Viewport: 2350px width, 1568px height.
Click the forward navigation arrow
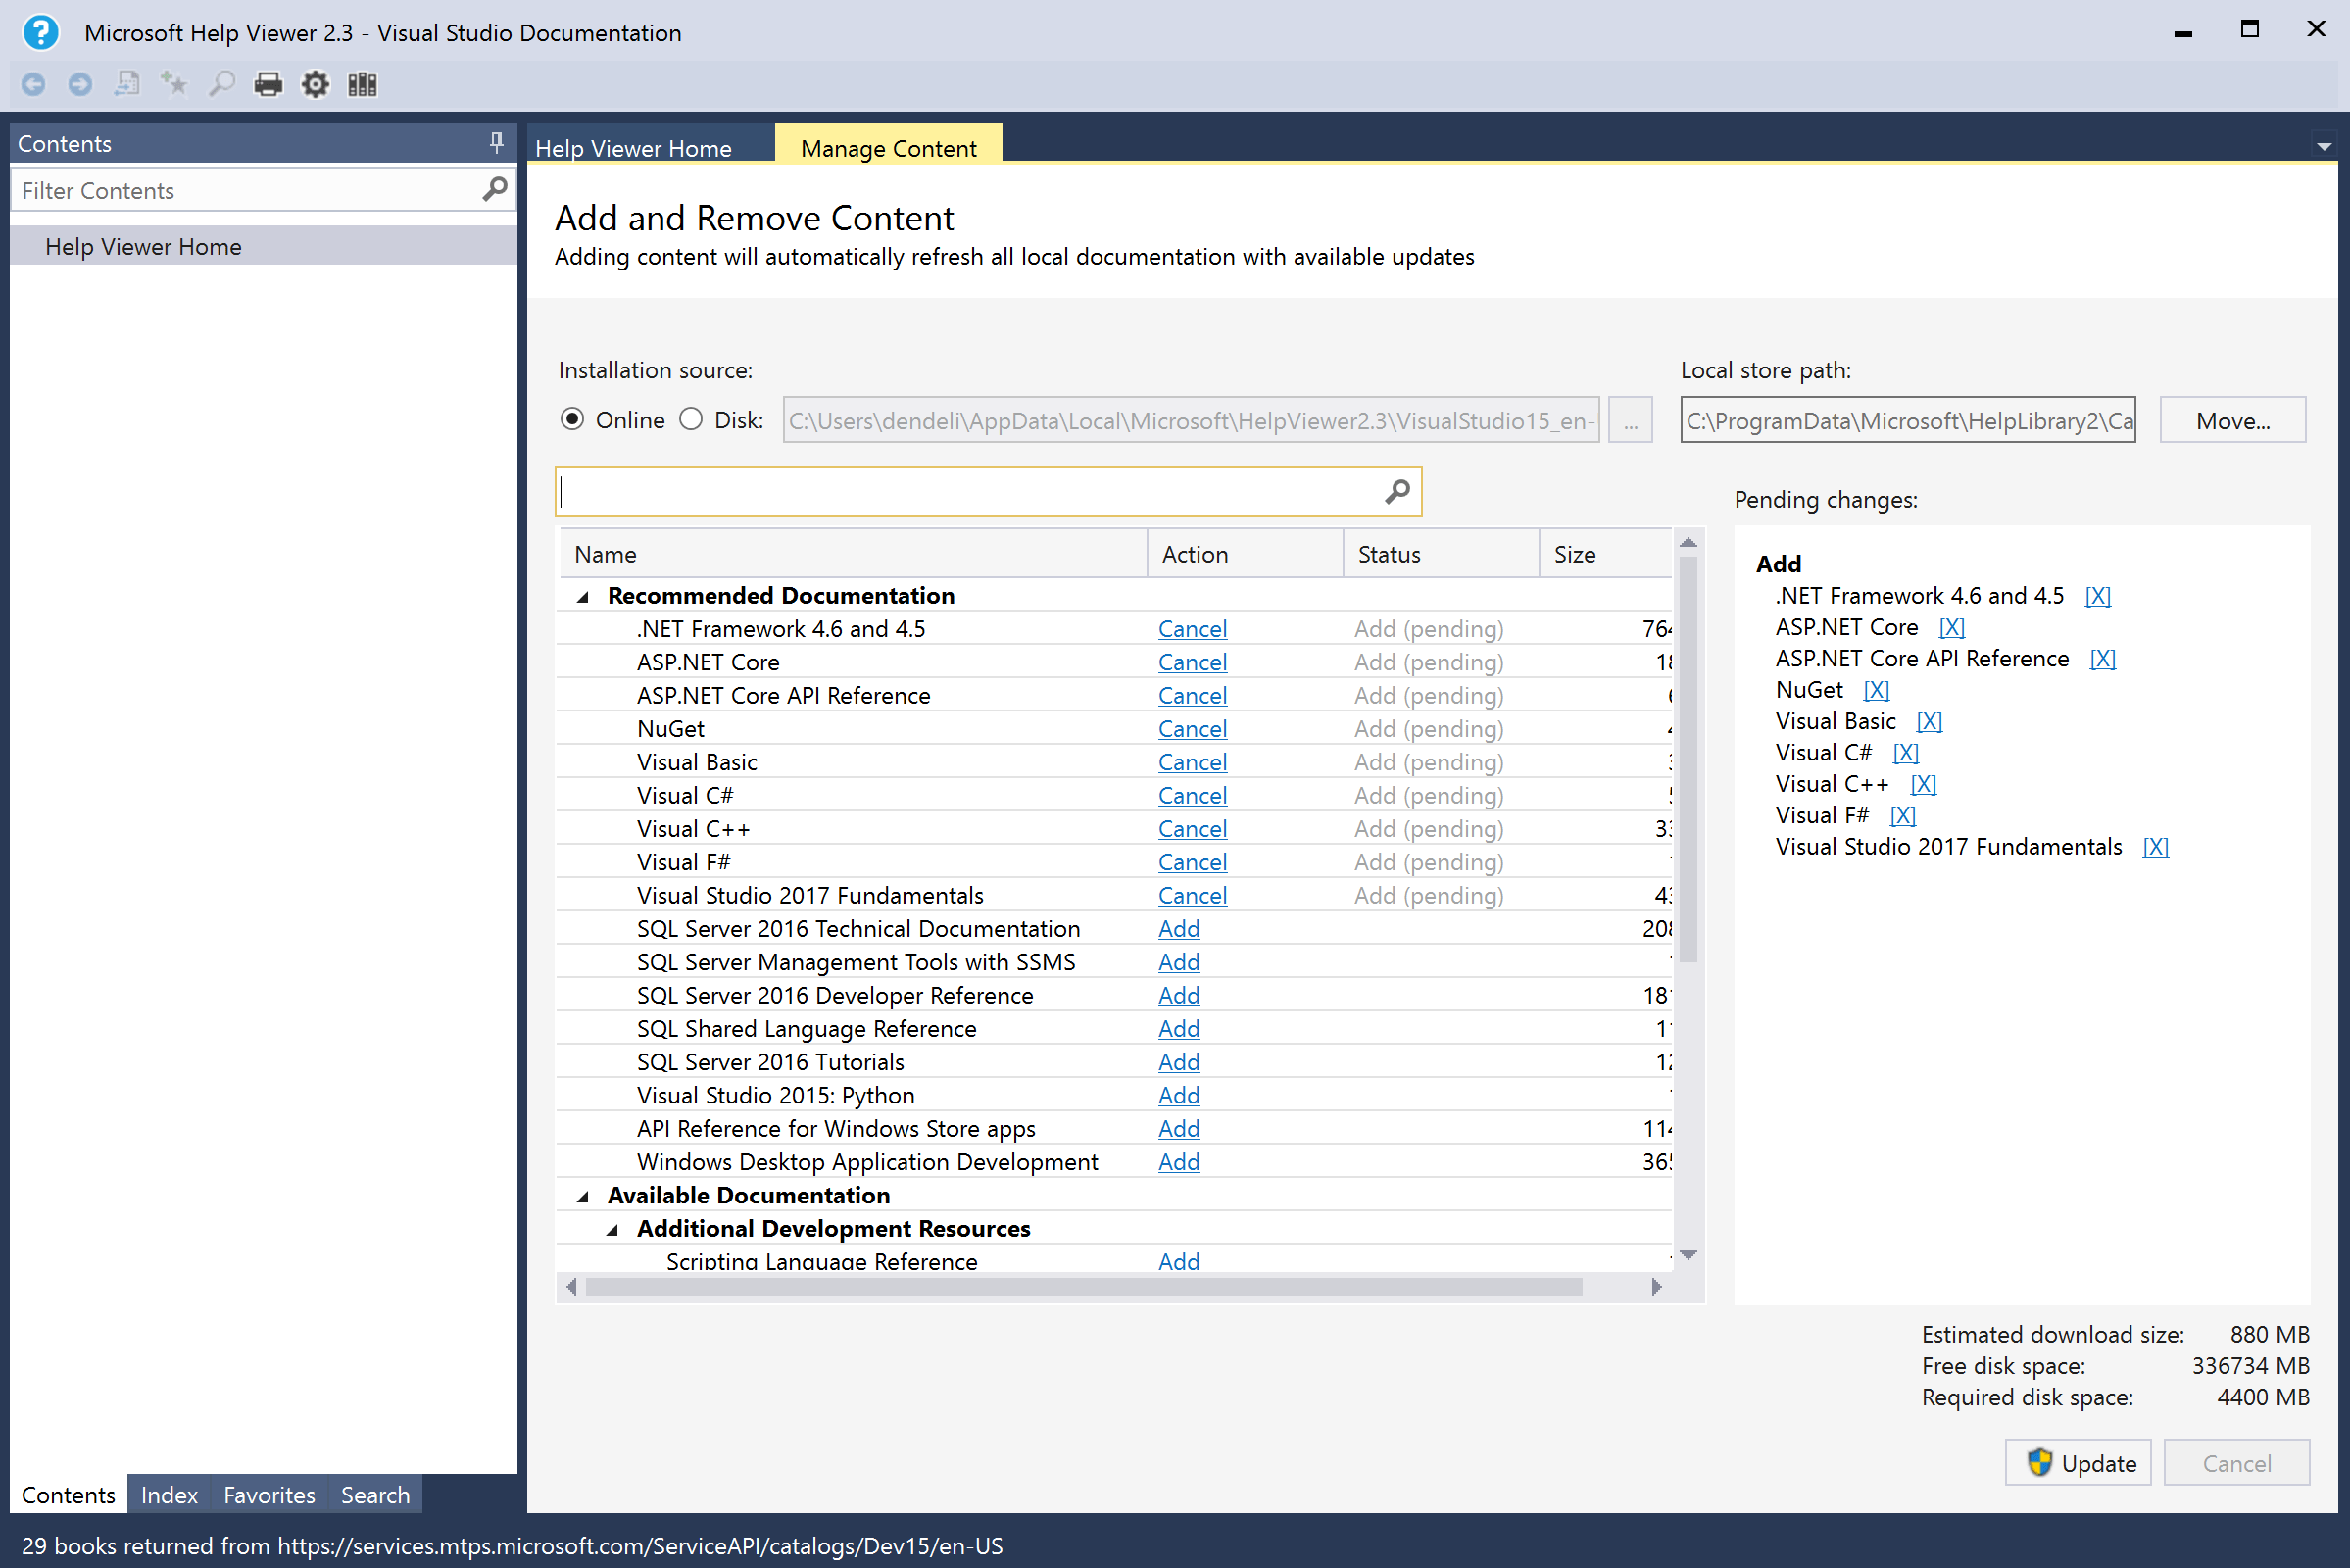pos(80,84)
